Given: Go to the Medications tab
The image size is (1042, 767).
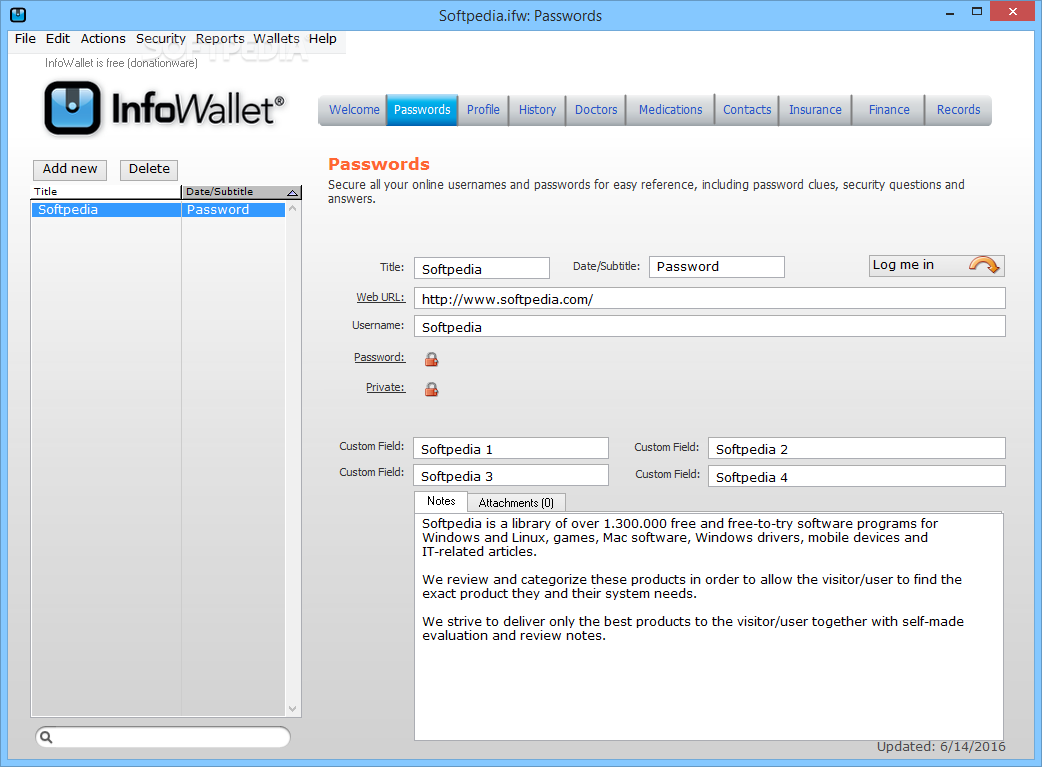Looking at the screenshot, I should tap(671, 110).
